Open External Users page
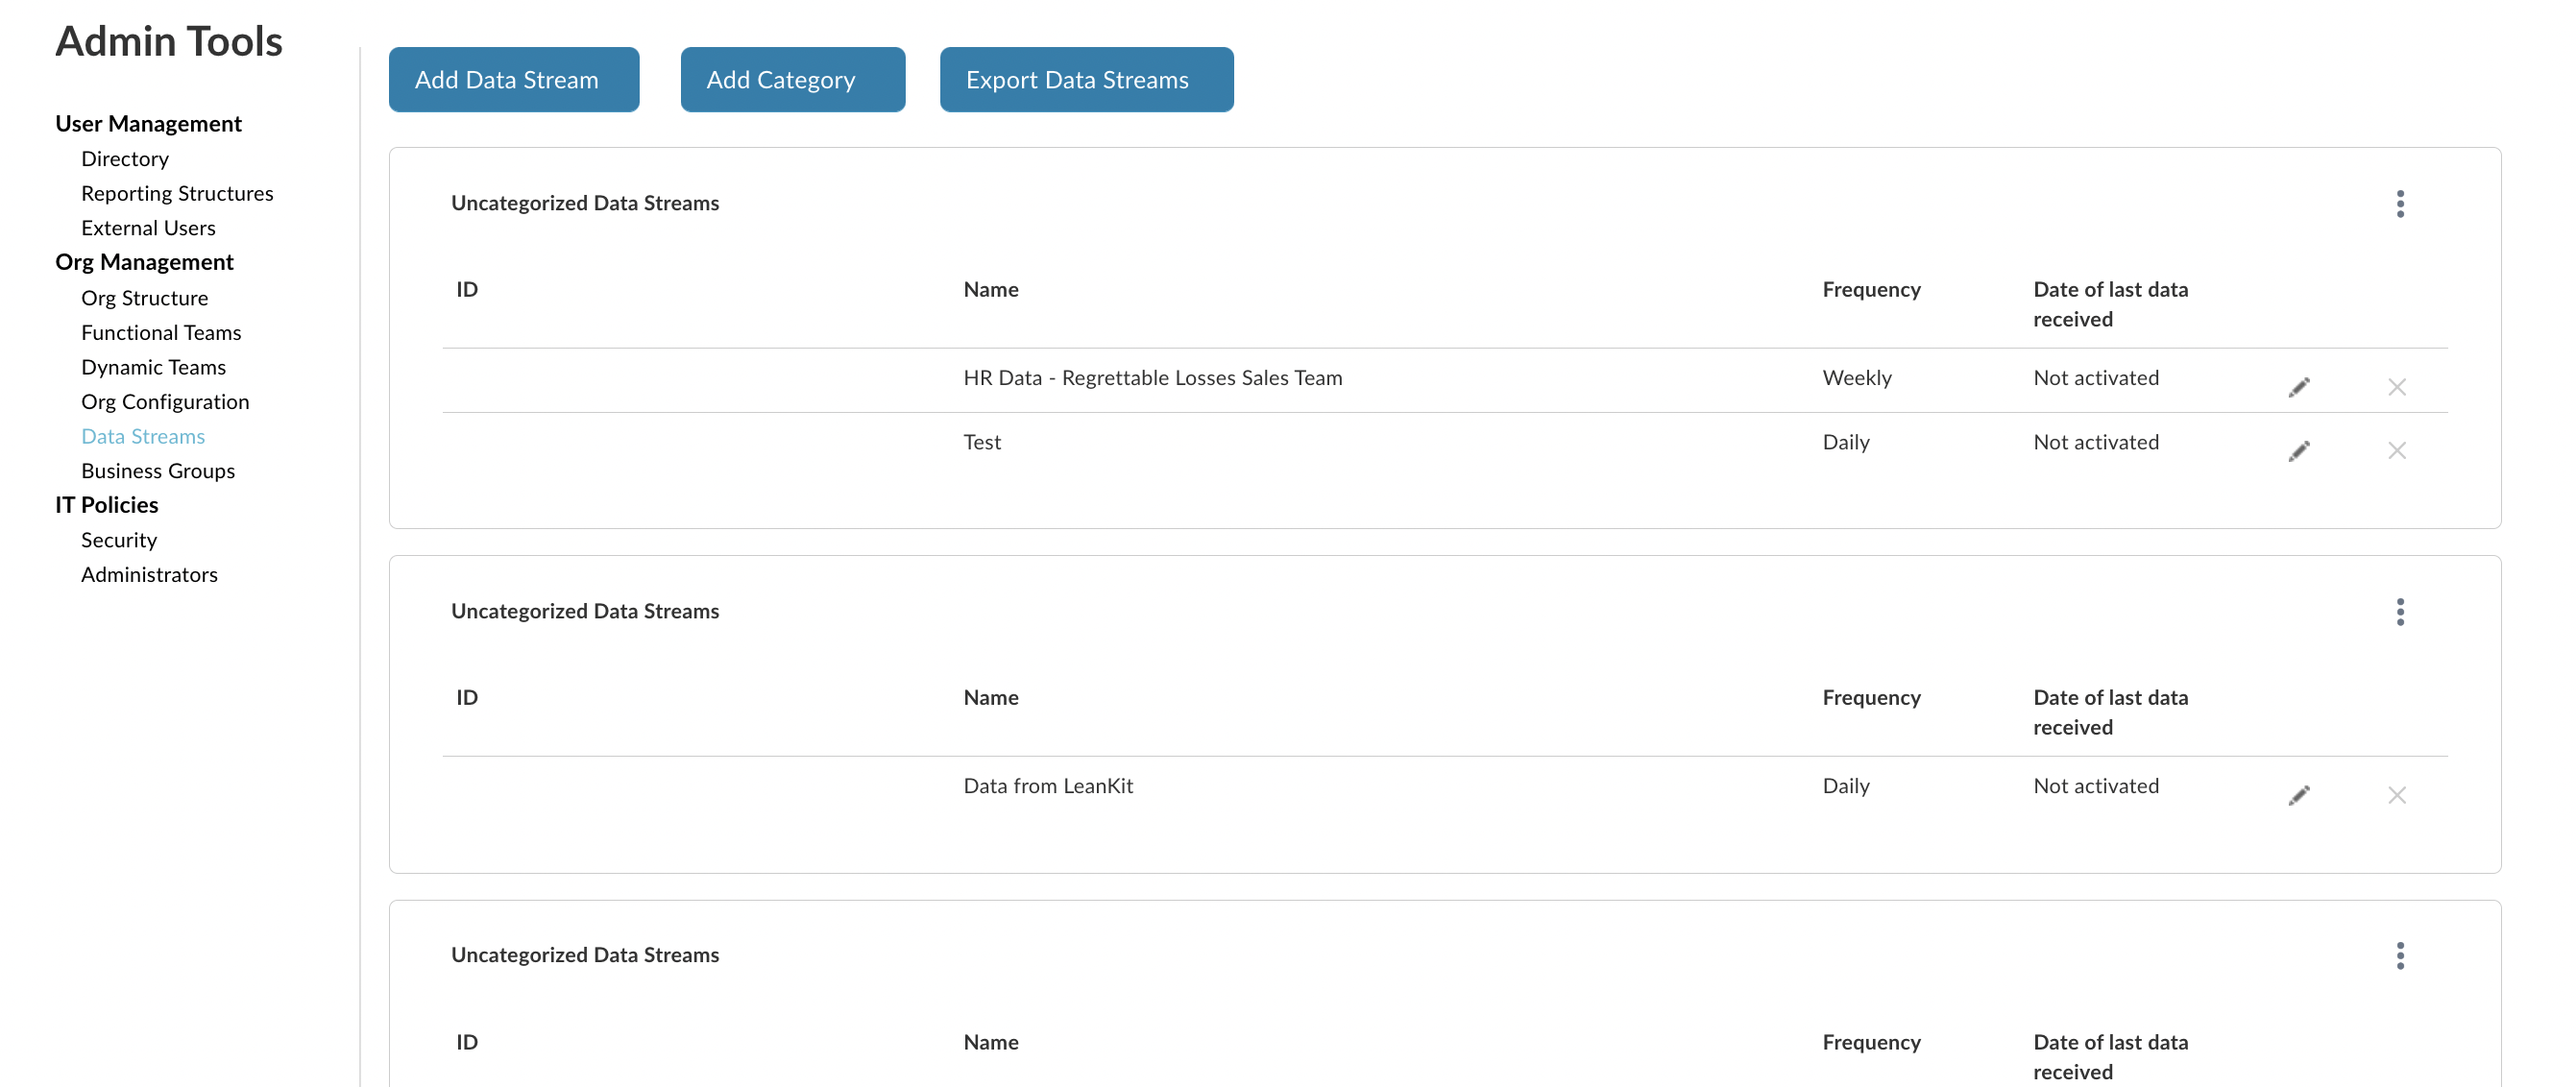Viewport: 2576px width, 1087px height. pos(148,228)
